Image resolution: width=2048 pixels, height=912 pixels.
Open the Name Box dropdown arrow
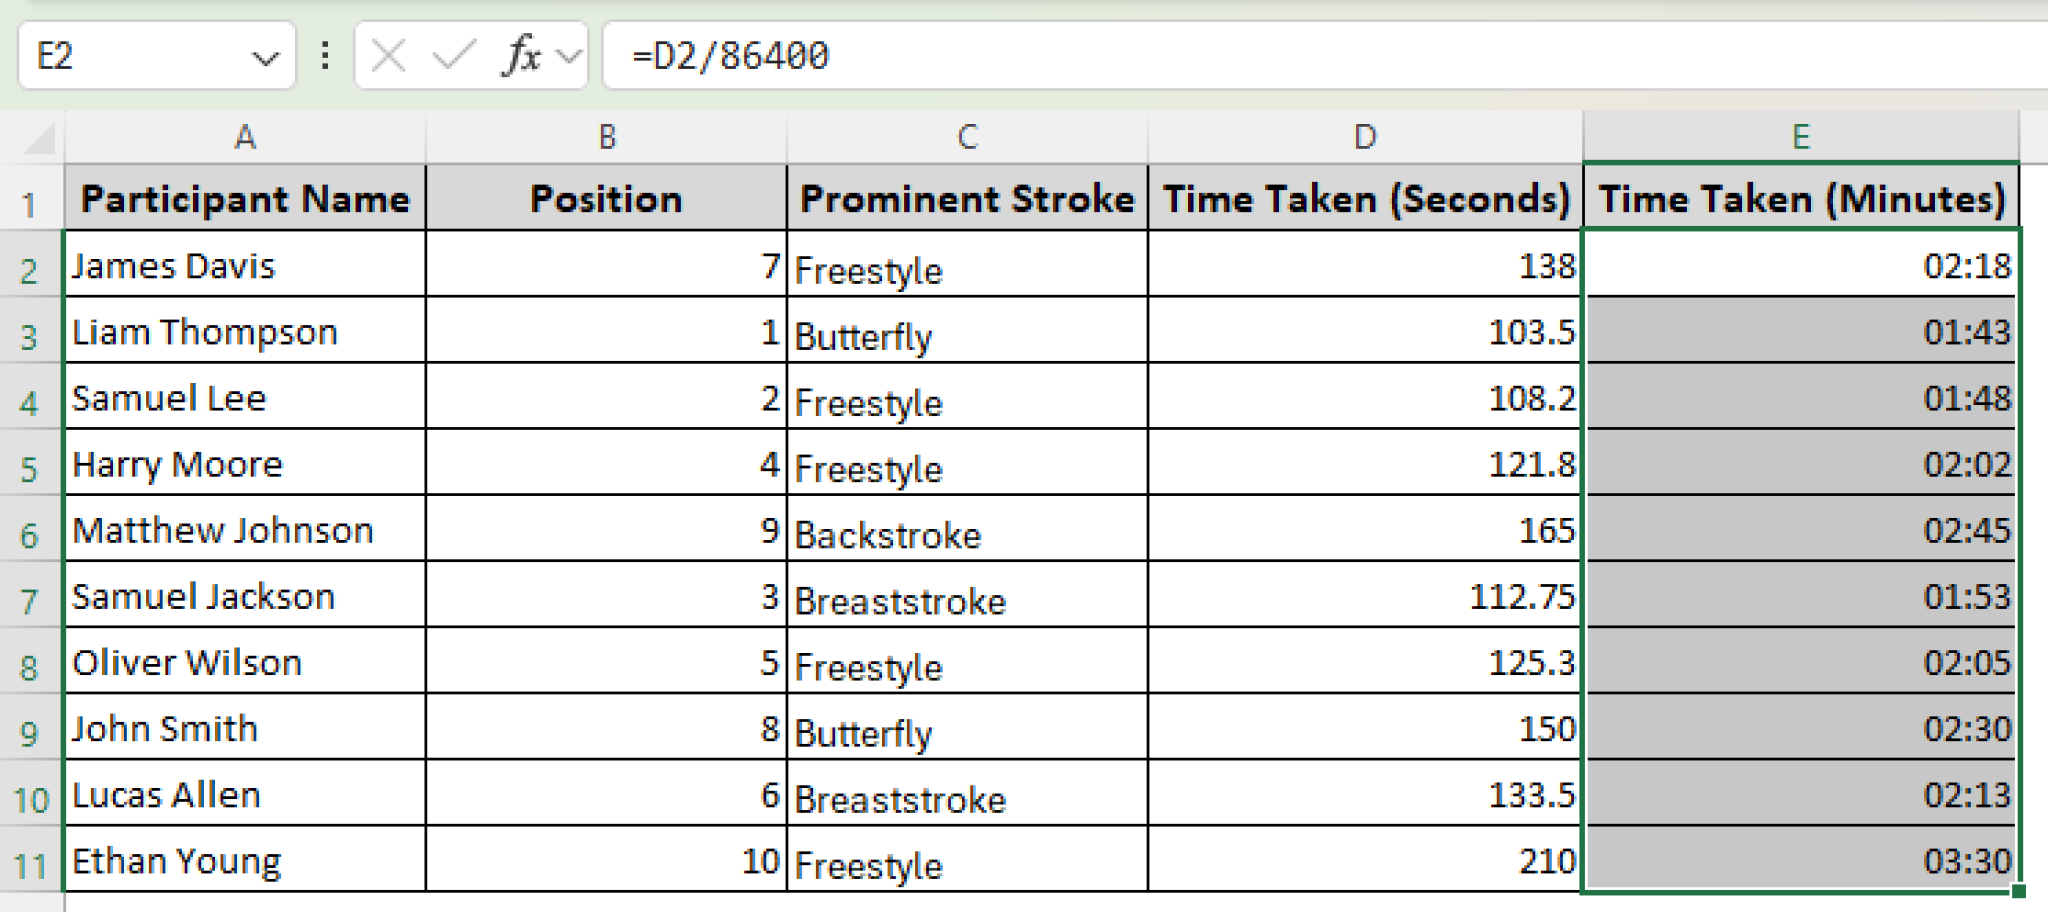pyautogui.click(x=267, y=55)
